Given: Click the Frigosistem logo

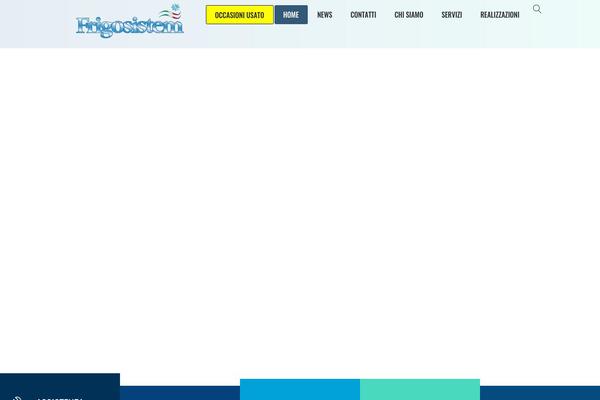Looking at the screenshot, I should point(130,21).
